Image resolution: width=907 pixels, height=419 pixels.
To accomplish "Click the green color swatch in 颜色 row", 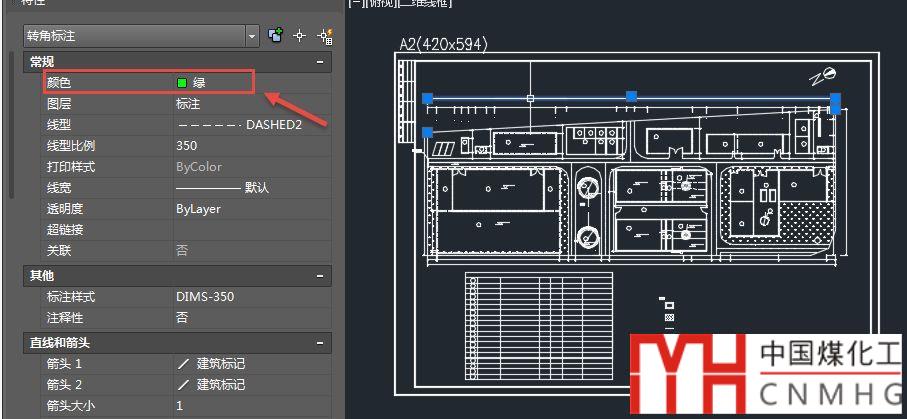I will click(182, 83).
